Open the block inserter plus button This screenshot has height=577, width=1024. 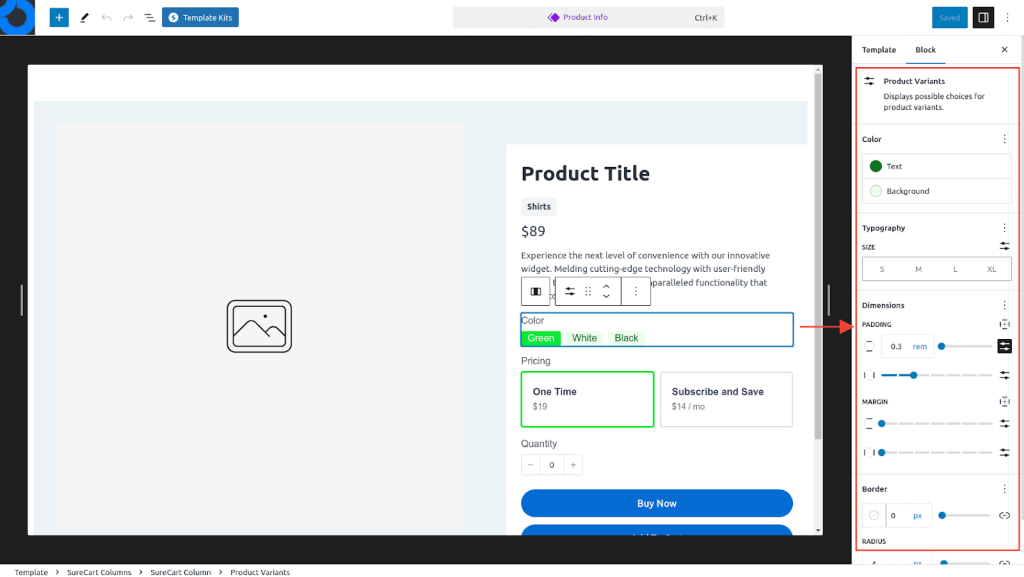59,17
